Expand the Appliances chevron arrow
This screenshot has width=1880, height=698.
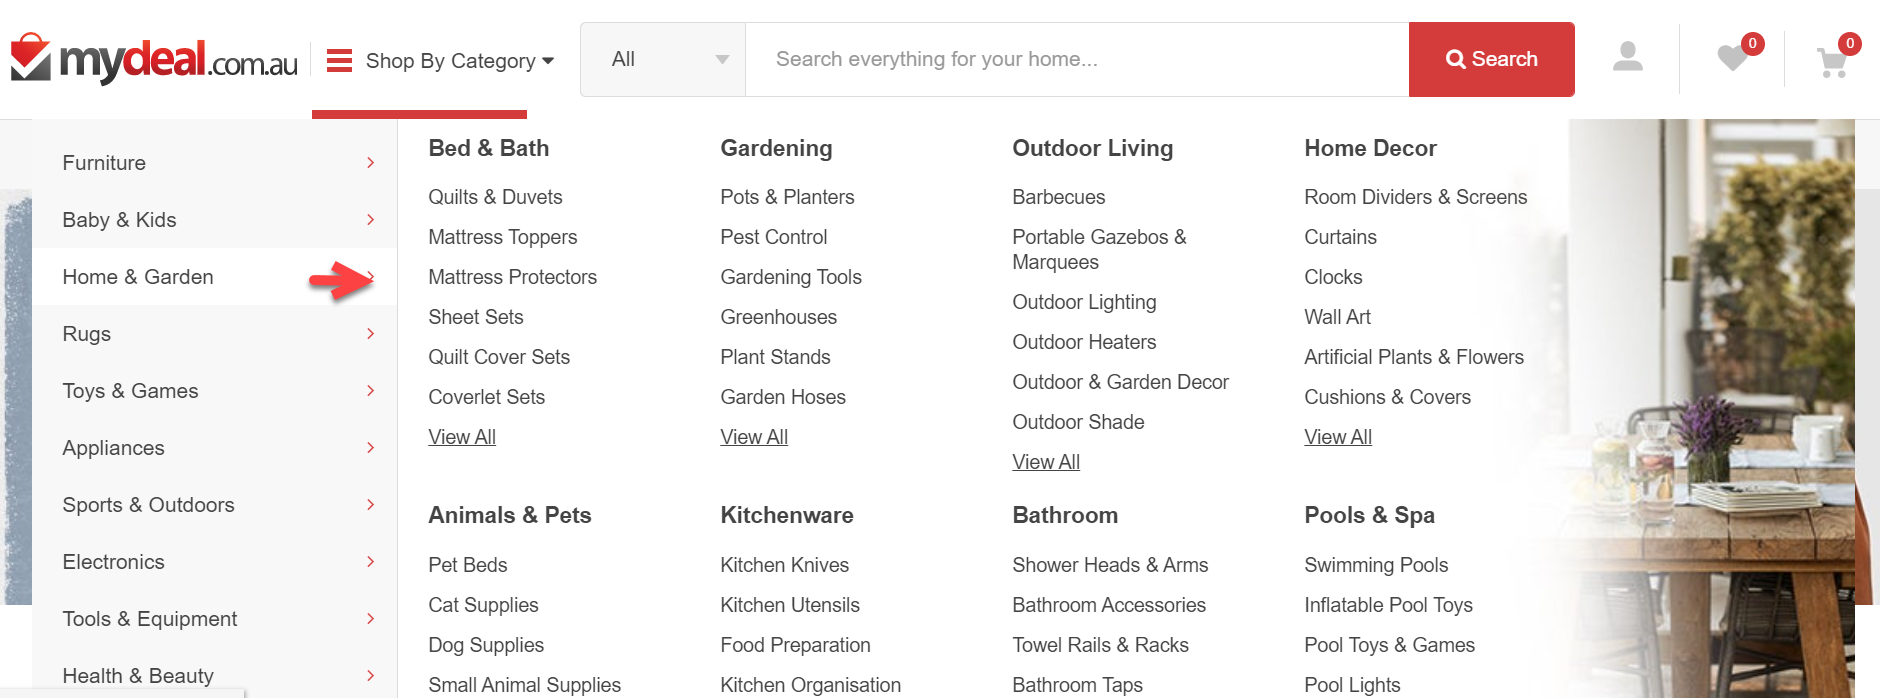tap(370, 448)
